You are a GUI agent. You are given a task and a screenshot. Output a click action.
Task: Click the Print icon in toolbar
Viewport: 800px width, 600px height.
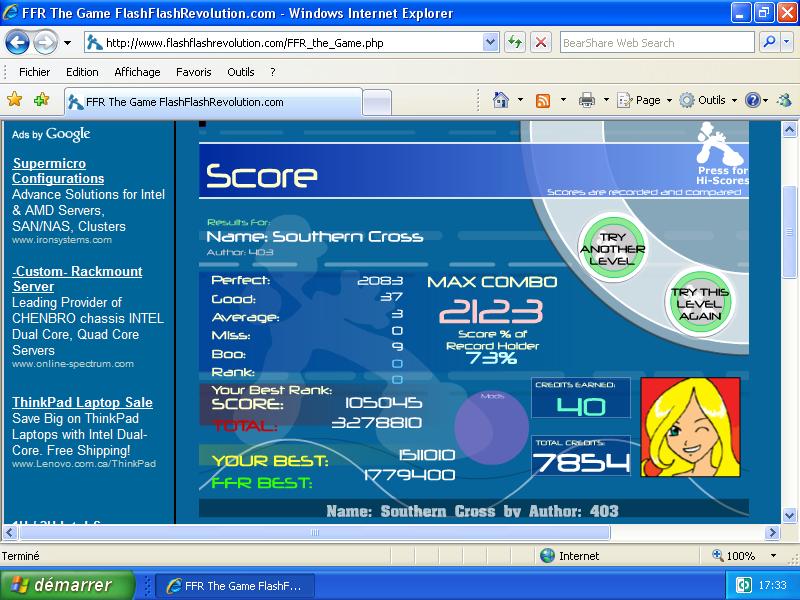(586, 100)
